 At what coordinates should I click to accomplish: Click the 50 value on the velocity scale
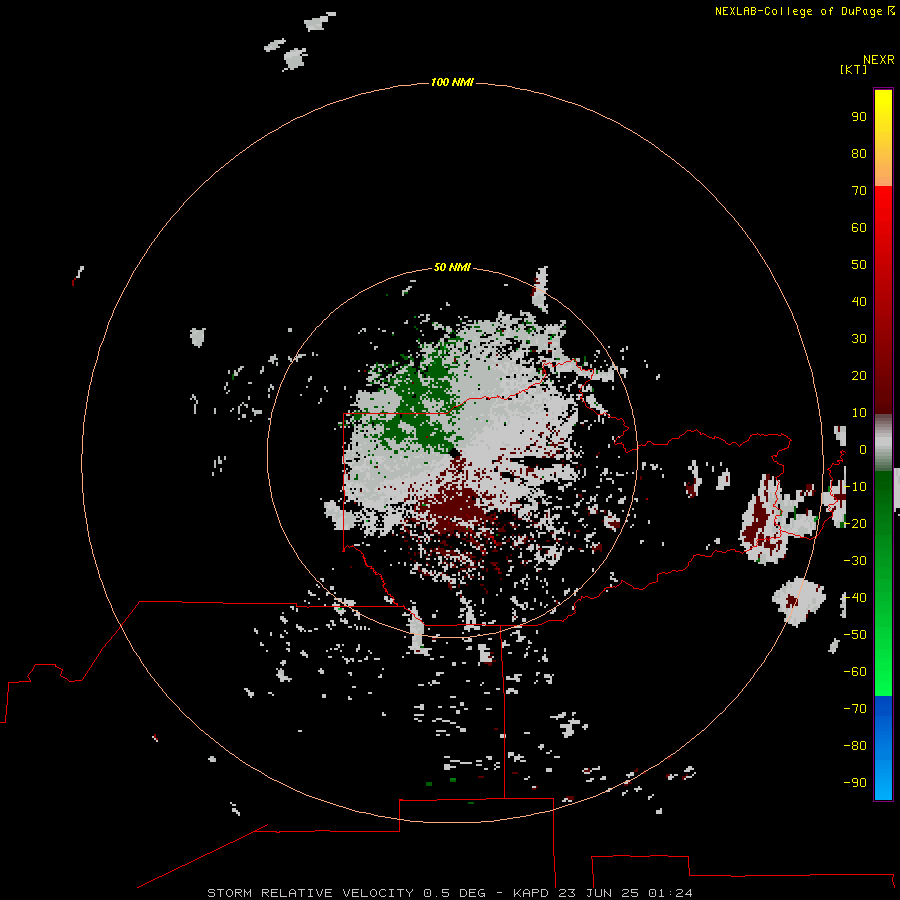(x=859, y=265)
